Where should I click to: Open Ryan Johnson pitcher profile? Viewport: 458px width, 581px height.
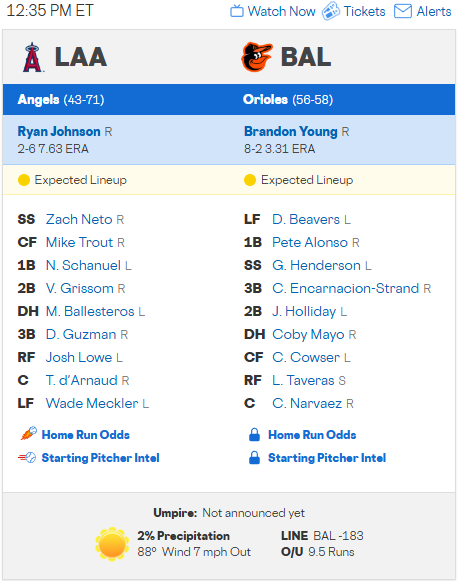pos(59,132)
